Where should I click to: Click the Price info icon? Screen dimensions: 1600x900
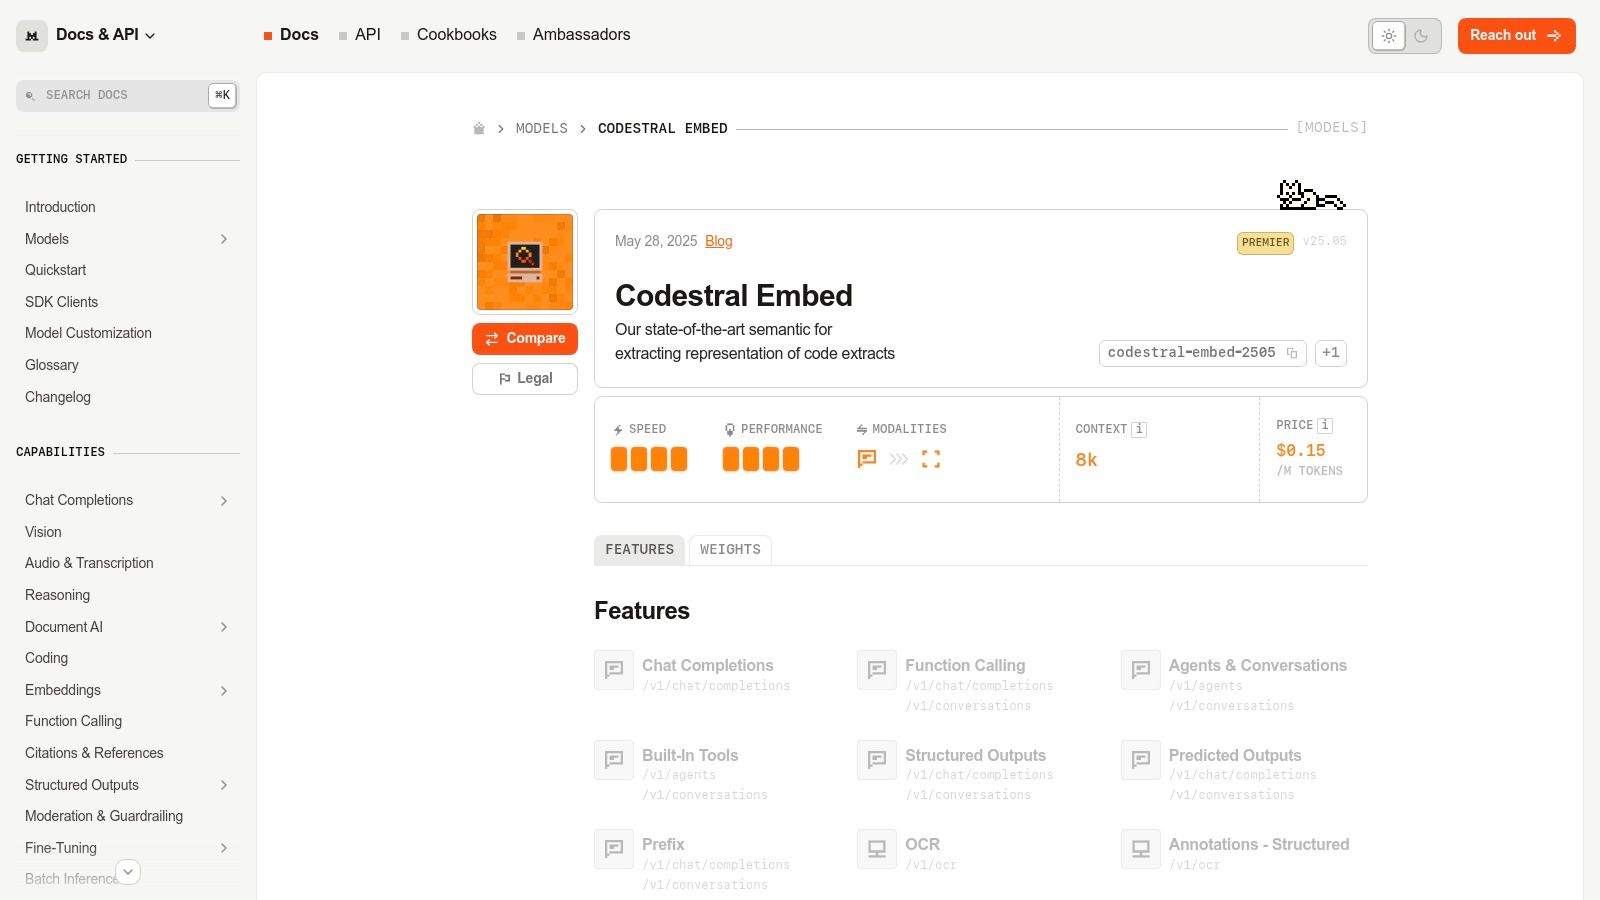[x=1325, y=425]
